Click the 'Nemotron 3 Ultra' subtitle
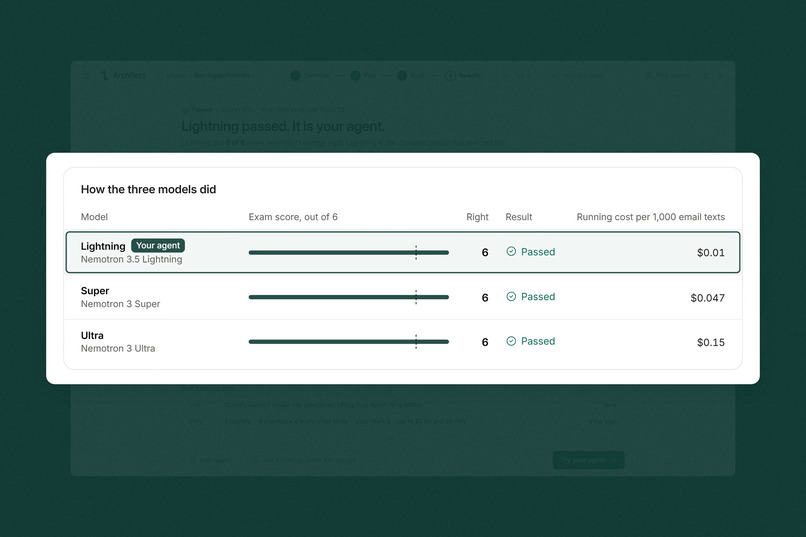 pyautogui.click(x=118, y=348)
